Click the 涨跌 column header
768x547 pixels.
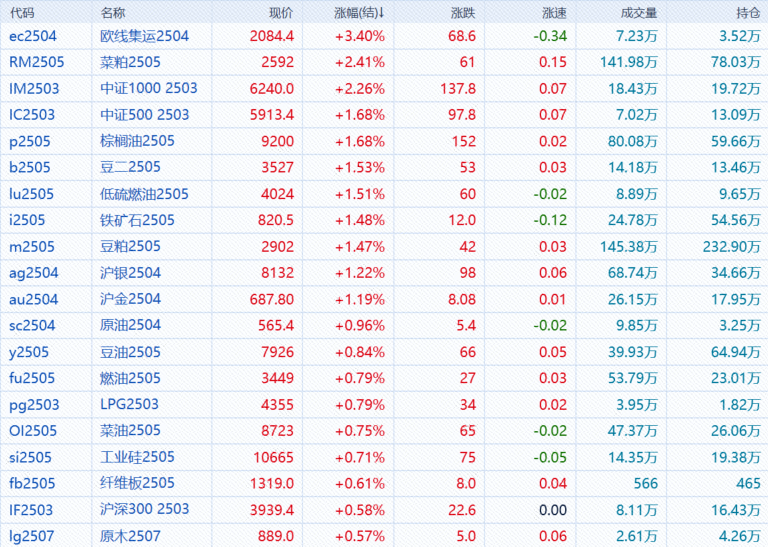coord(463,13)
